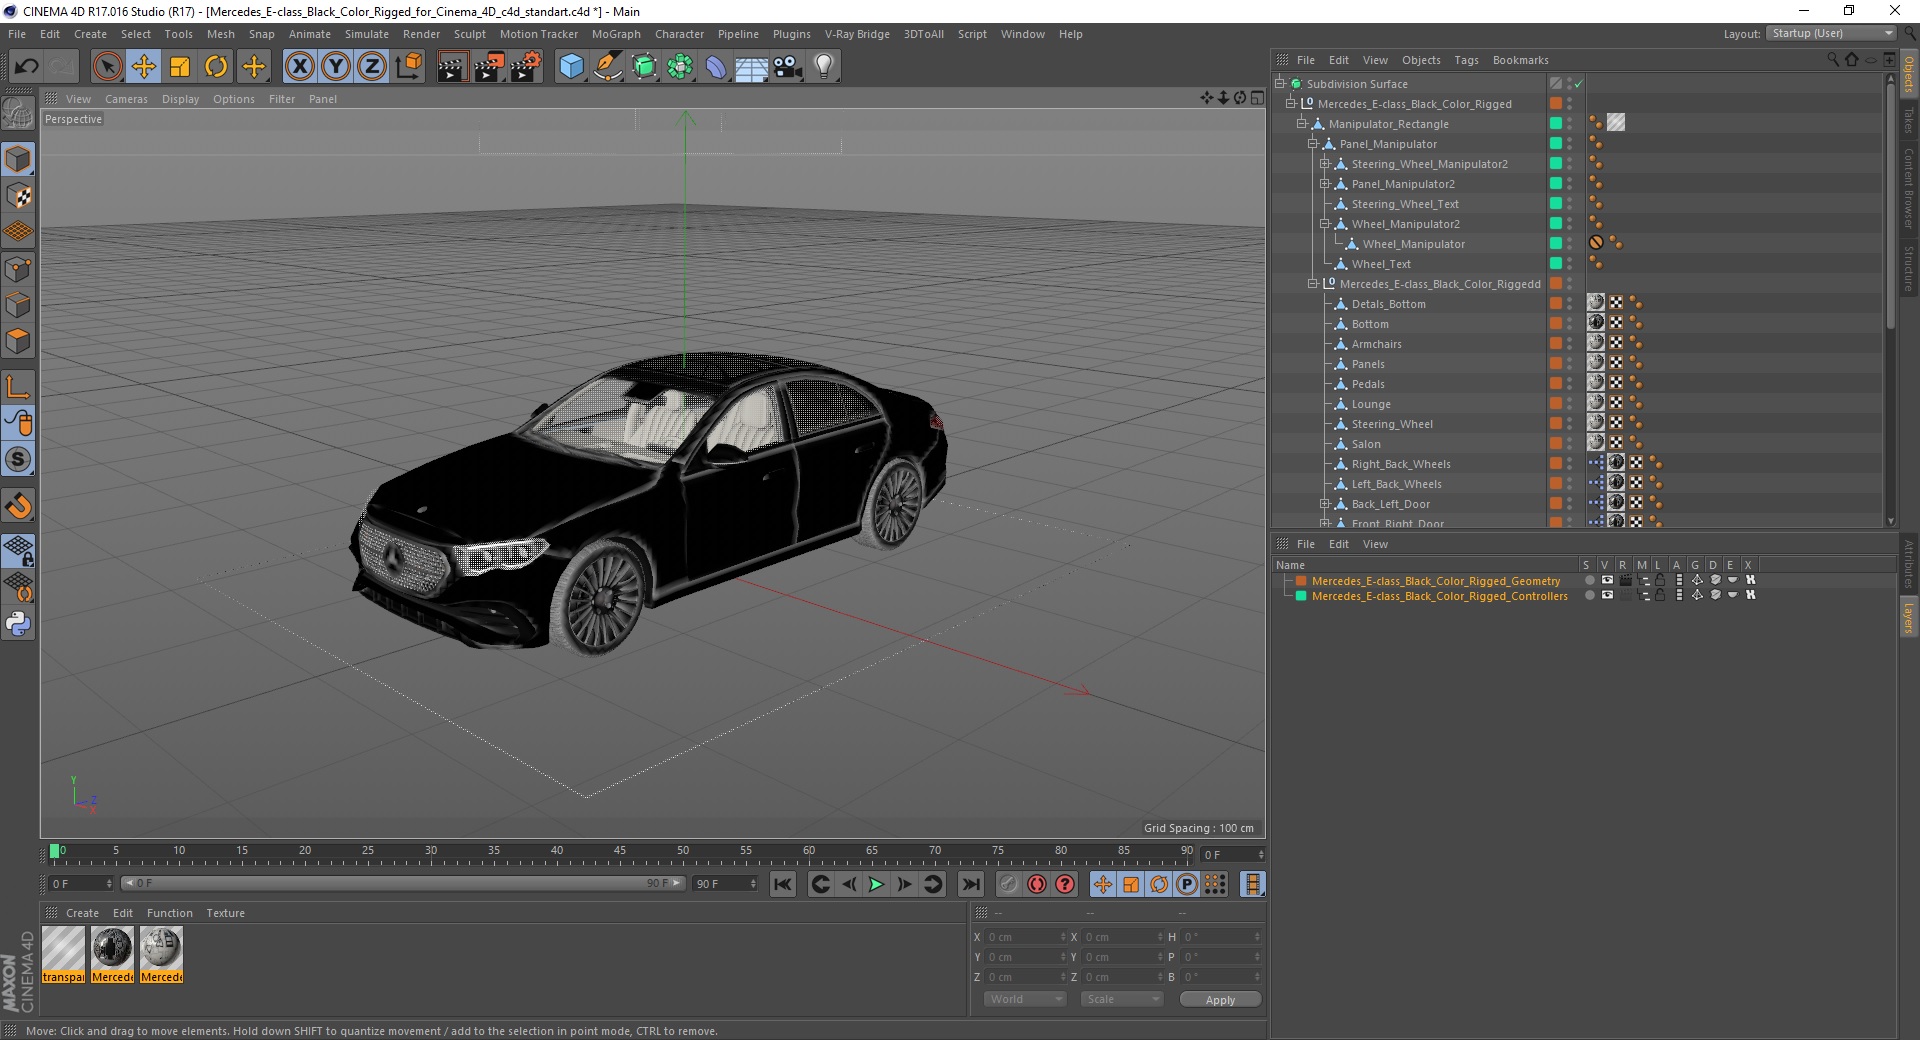Open the deformer objects icon
1920x1040 pixels.
tap(716, 67)
